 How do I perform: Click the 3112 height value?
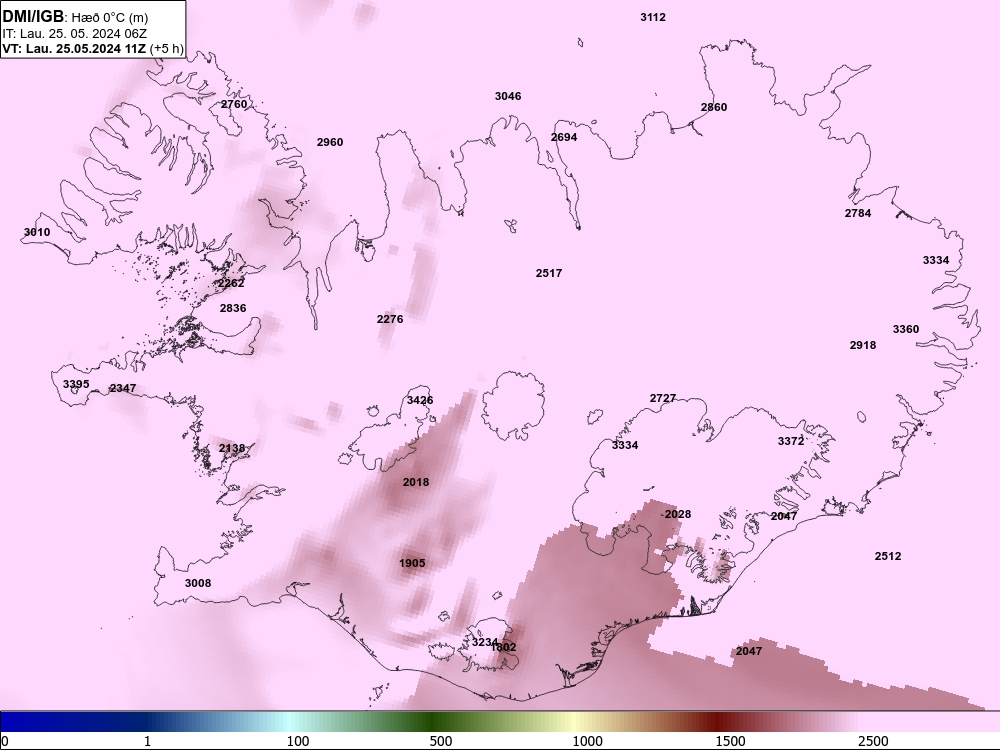[653, 17]
